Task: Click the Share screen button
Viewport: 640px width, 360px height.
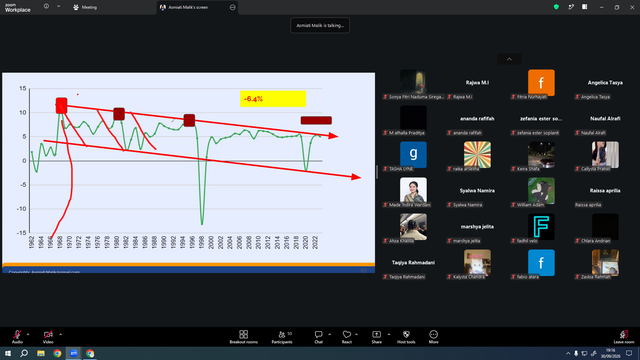Action: tap(376, 337)
